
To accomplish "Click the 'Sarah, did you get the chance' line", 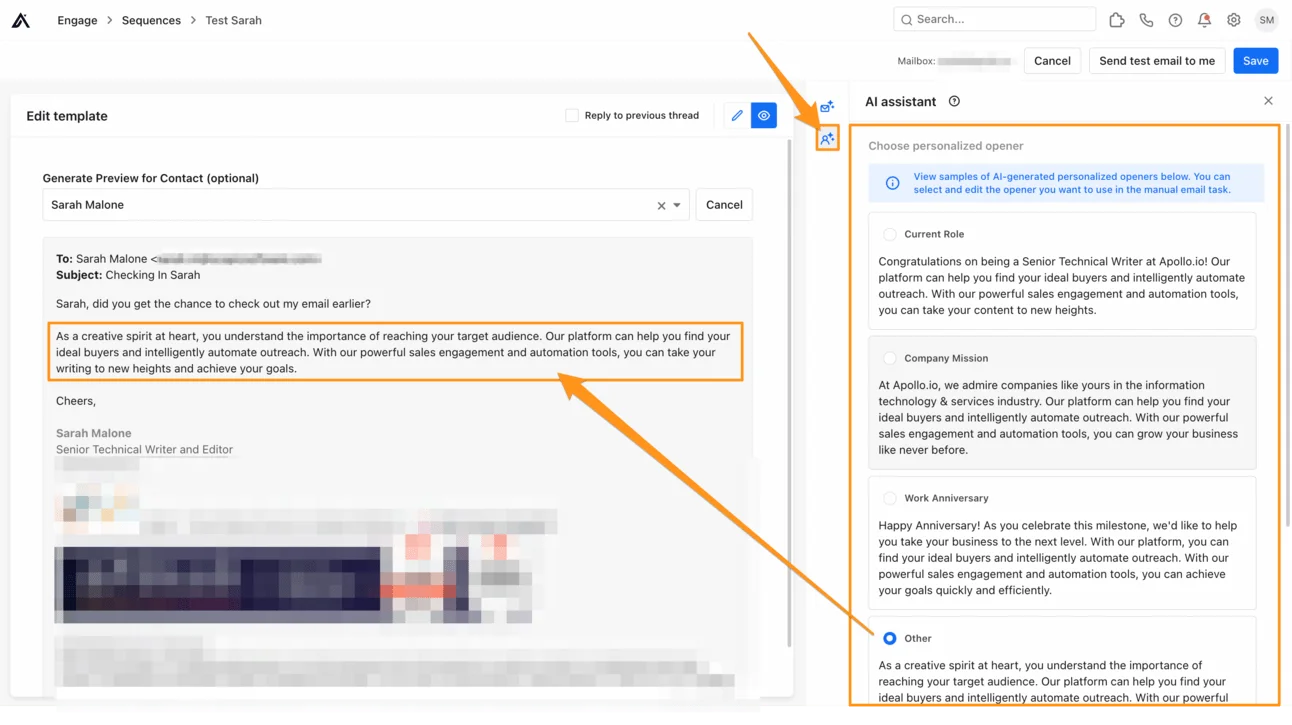I will pyautogui.click(x=213, y=304).
